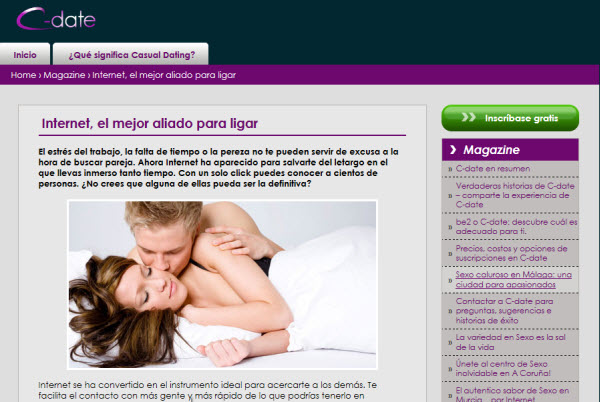The width and height of the screenshot is (600, 402).
Task: Click bullet icon beside Precios, costos y opciones
Action: 450,254
